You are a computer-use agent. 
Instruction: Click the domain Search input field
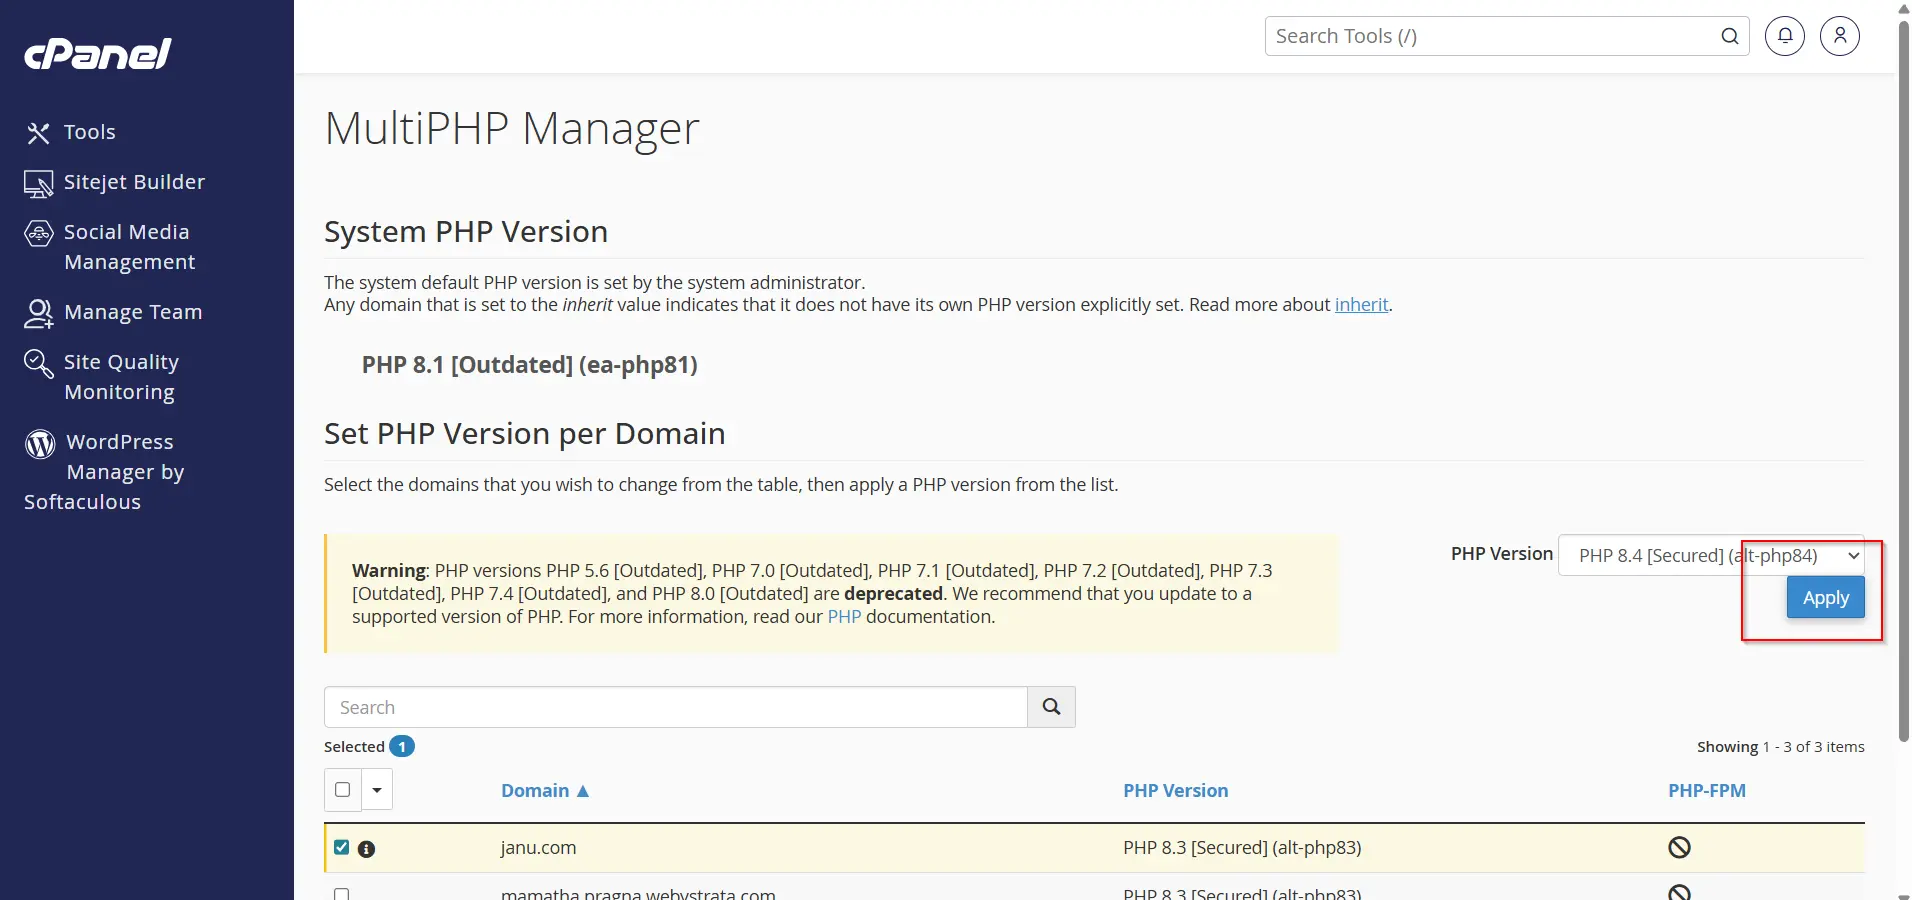pyautogui.click(x=676, y=707)
